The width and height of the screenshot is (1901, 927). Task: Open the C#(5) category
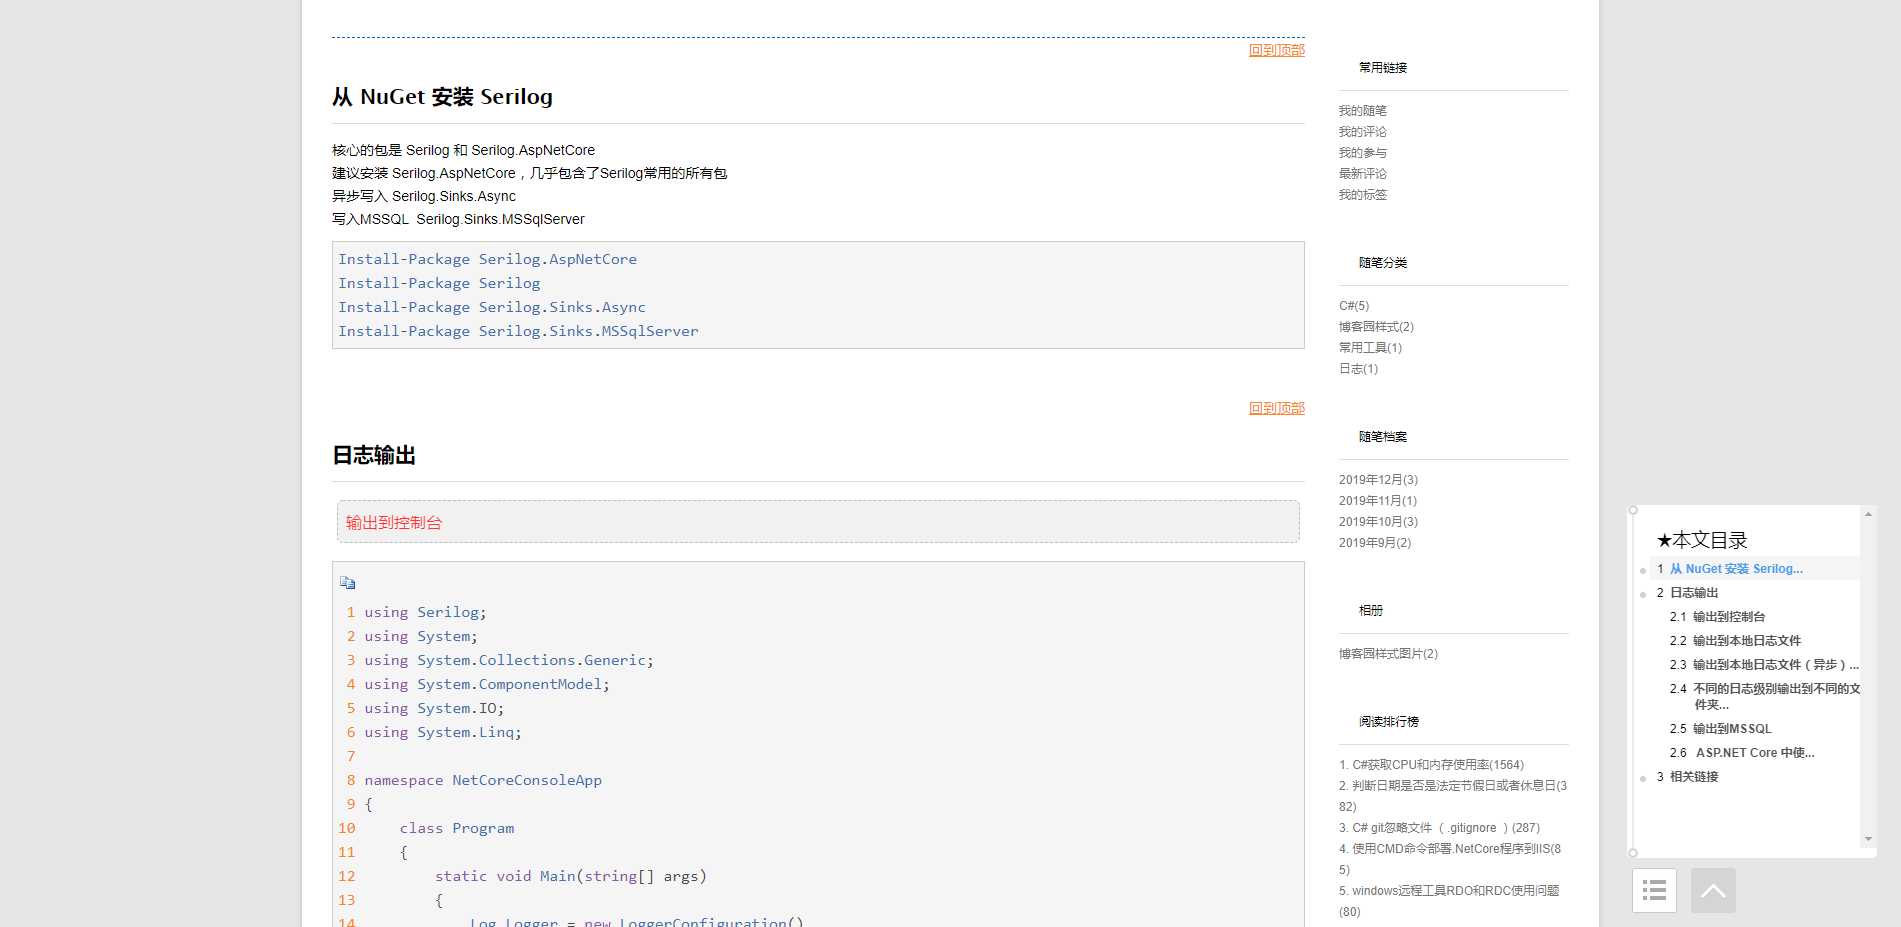(x=1354, y=306)
